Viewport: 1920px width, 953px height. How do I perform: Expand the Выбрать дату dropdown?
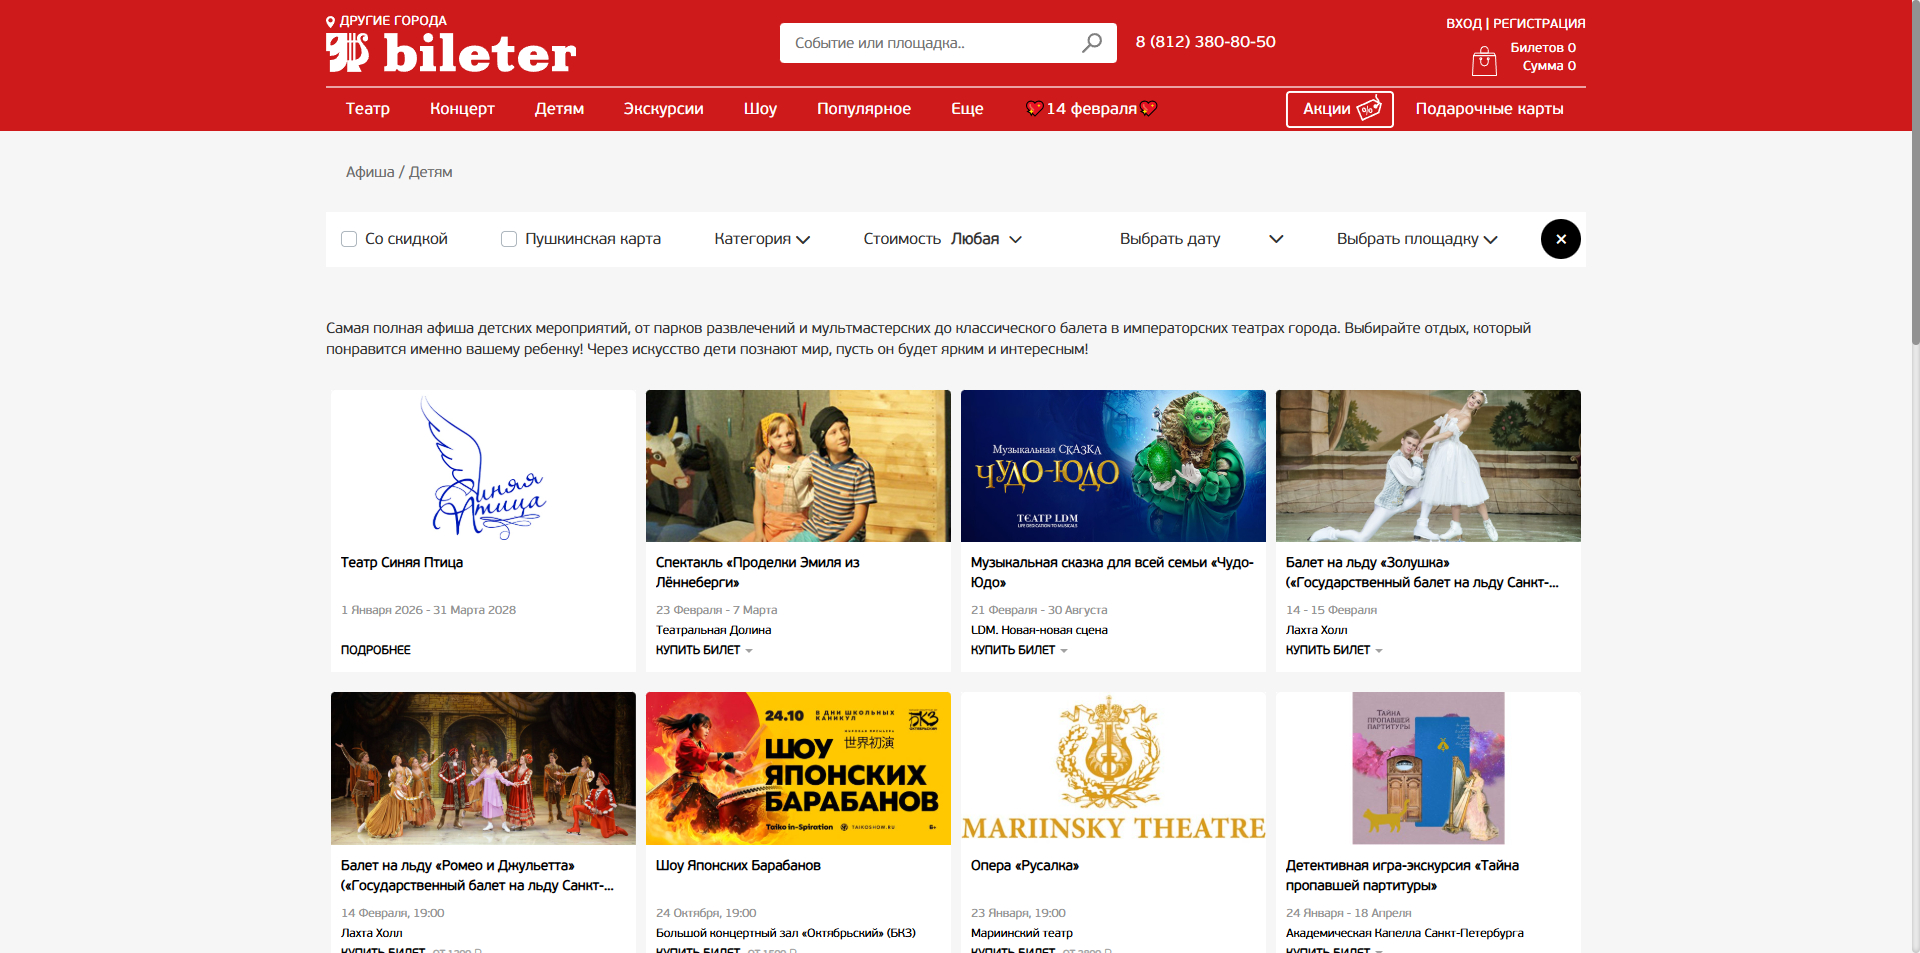(x=1200, y=239)
